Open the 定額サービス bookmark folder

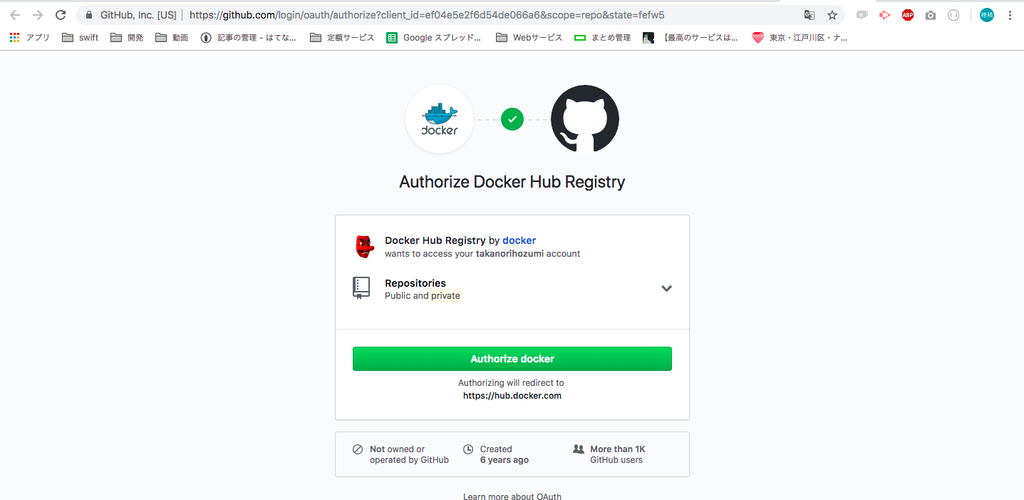point(342,38)
